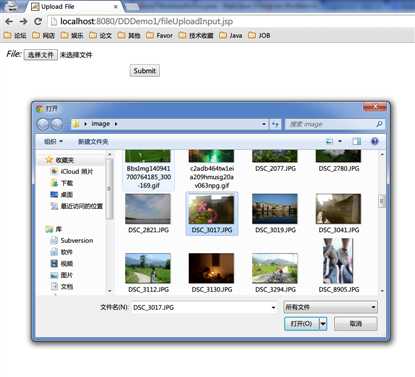Viewport: 415px width, 377px height.
Task: Click the dialog back navigation arrow
Action: pyautogui.click(x=43, y=124)
